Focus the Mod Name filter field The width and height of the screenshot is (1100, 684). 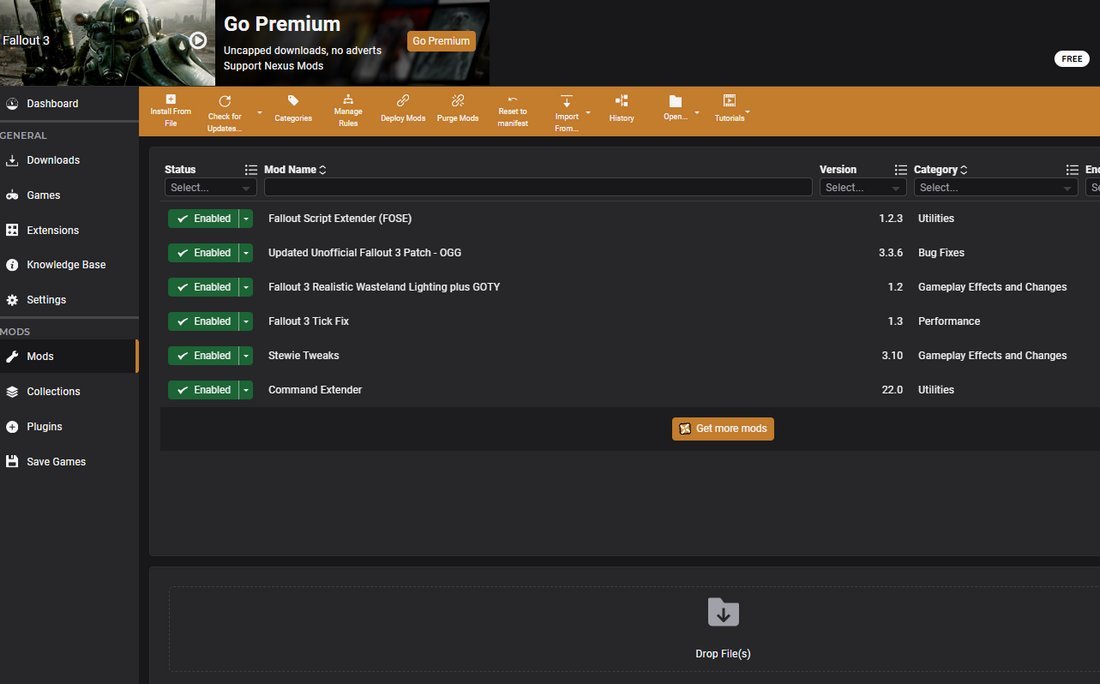point(538,187)
